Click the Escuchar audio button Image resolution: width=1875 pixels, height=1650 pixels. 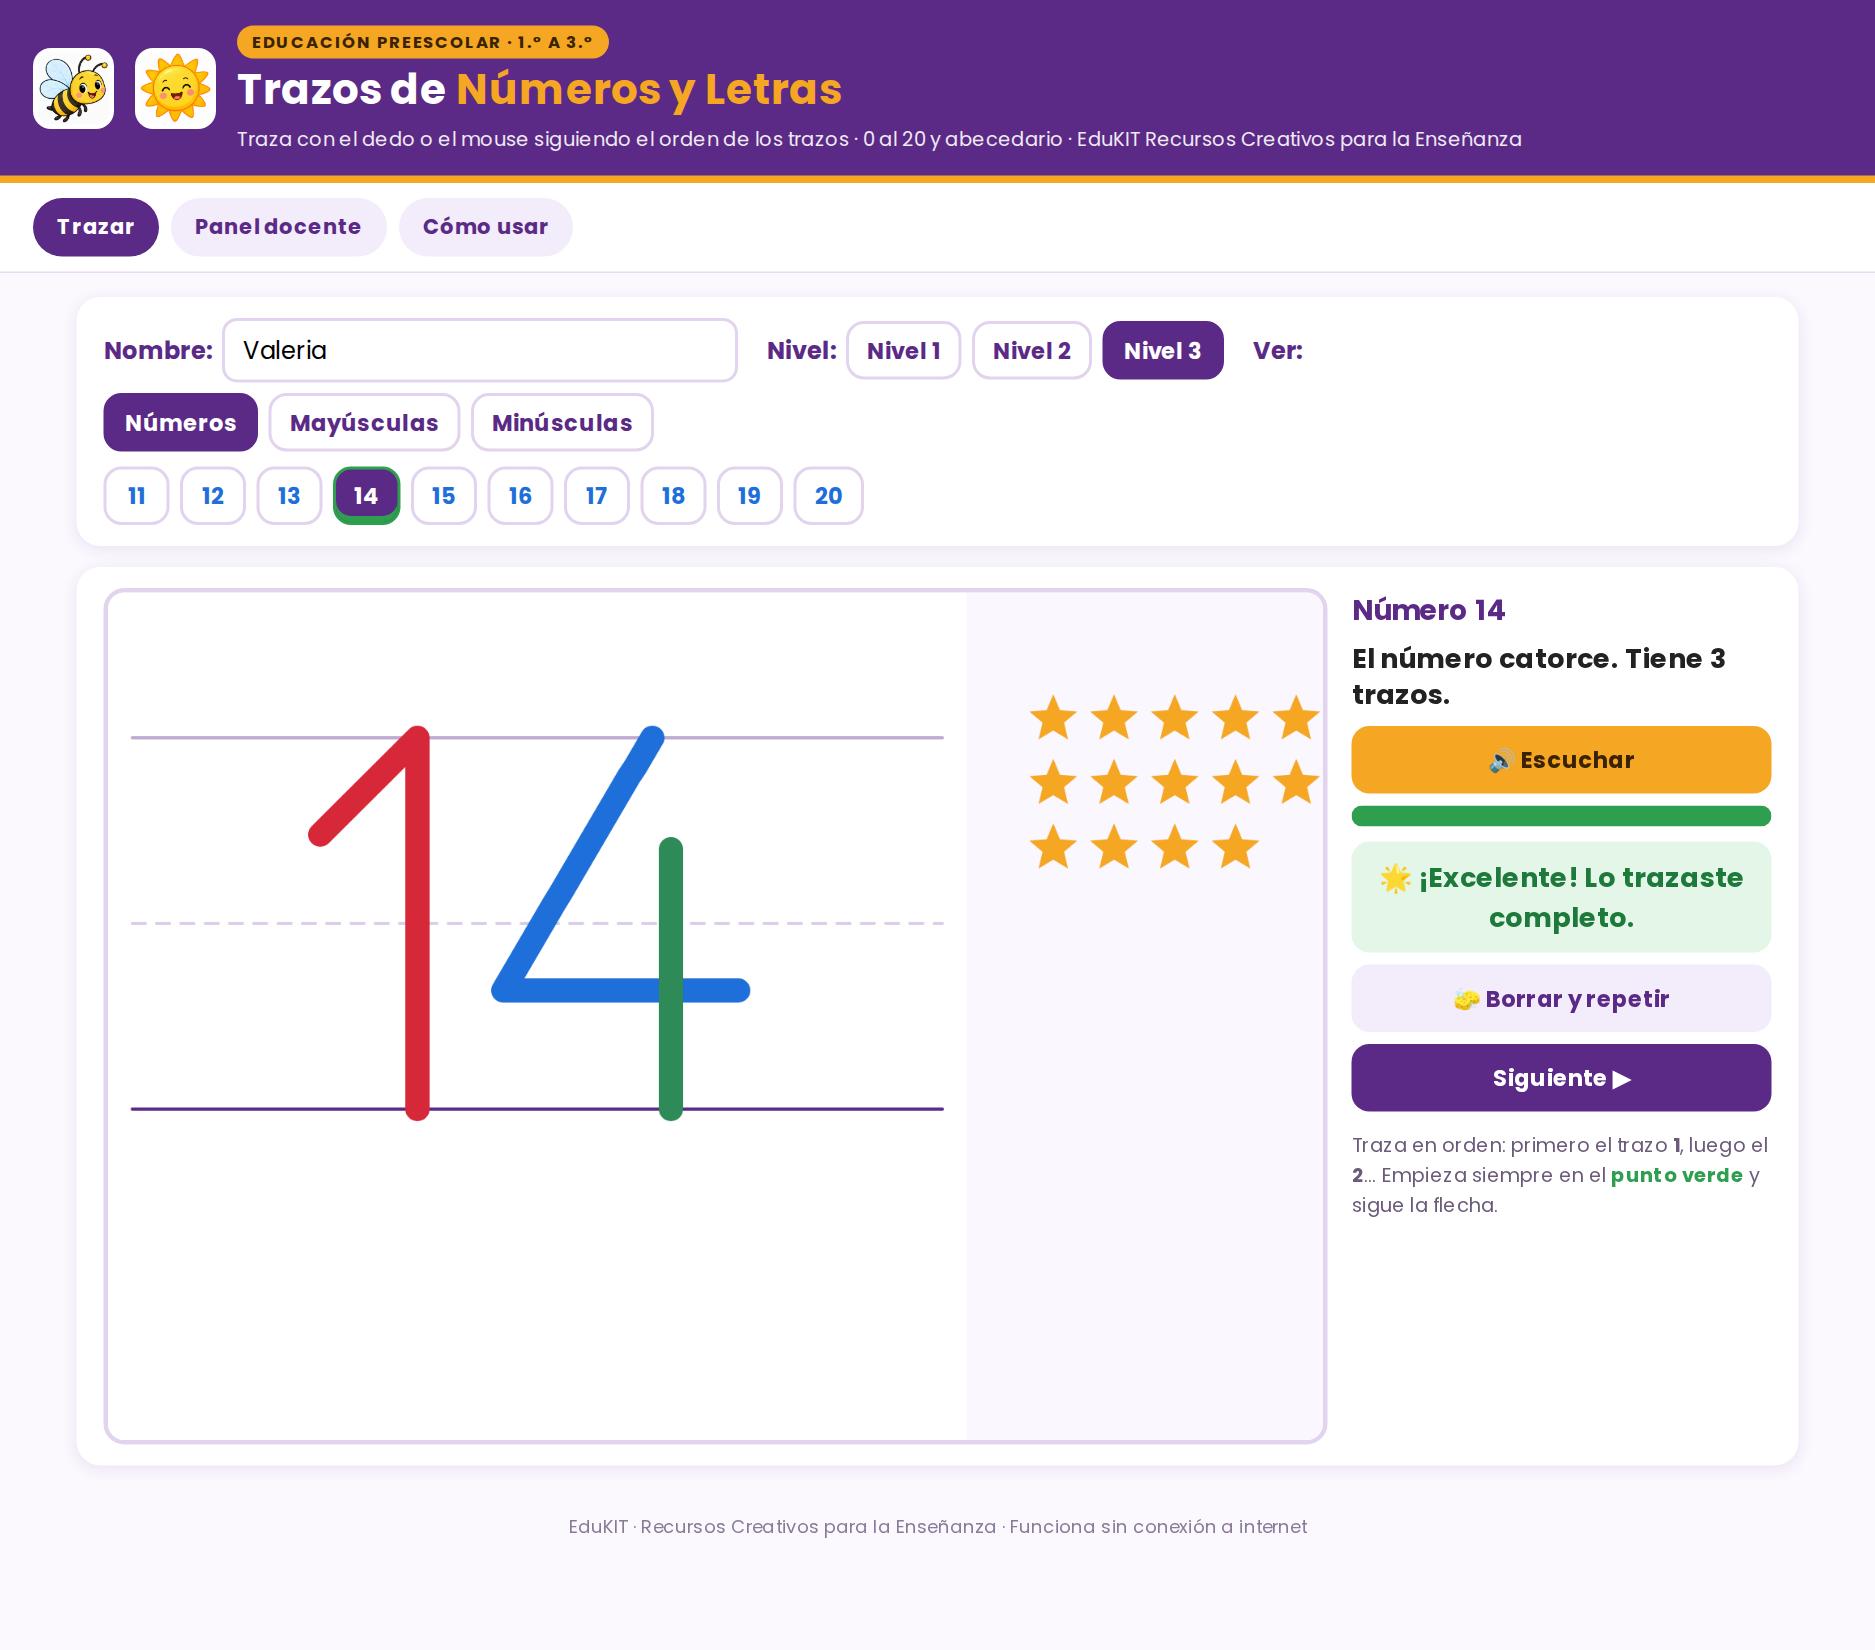coord(1561,760)
